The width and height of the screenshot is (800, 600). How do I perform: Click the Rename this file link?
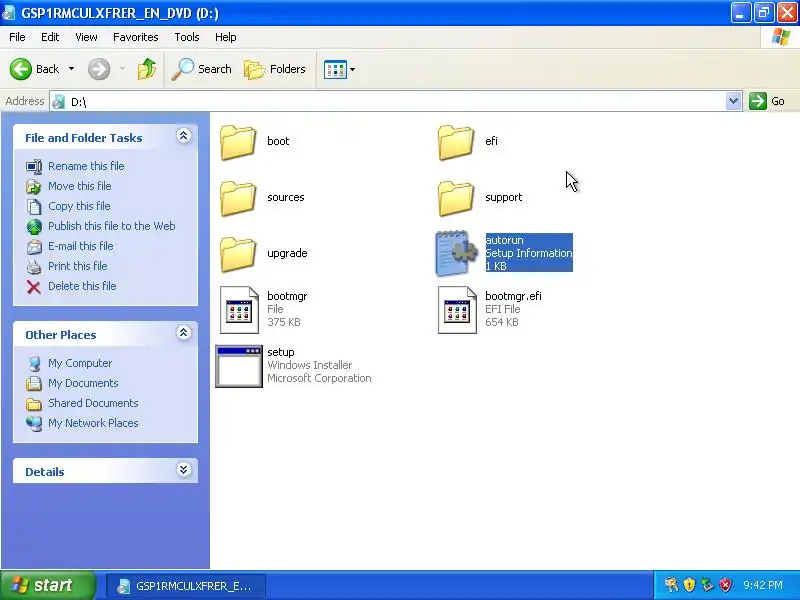(86, 166)
